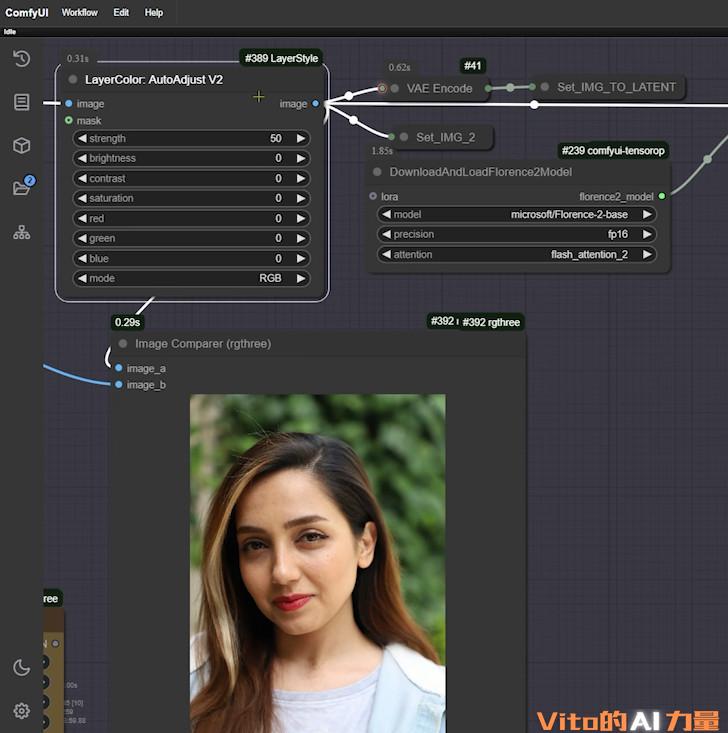Viewport: 728px width, 733px height.
Task: Click AutoAdjust image output socket
Action: [x=316, y=103]
